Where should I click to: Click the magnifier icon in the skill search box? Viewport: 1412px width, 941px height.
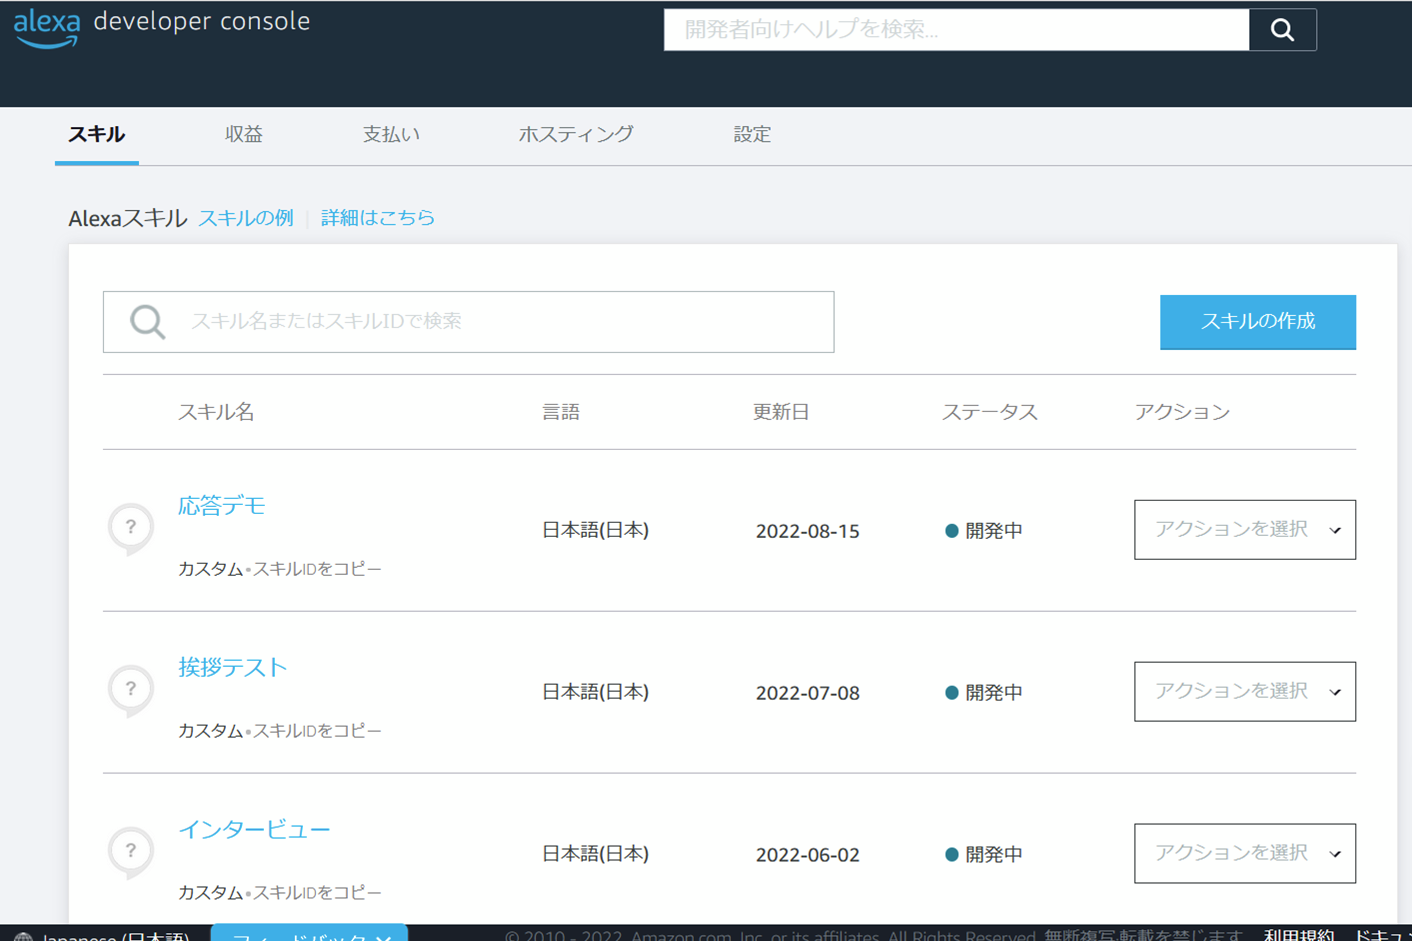click(x=147, y=322)
